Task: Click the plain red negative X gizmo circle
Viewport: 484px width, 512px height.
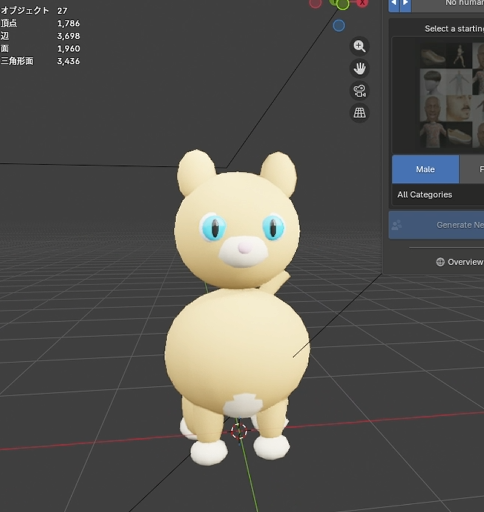Action: click(315, 3)
